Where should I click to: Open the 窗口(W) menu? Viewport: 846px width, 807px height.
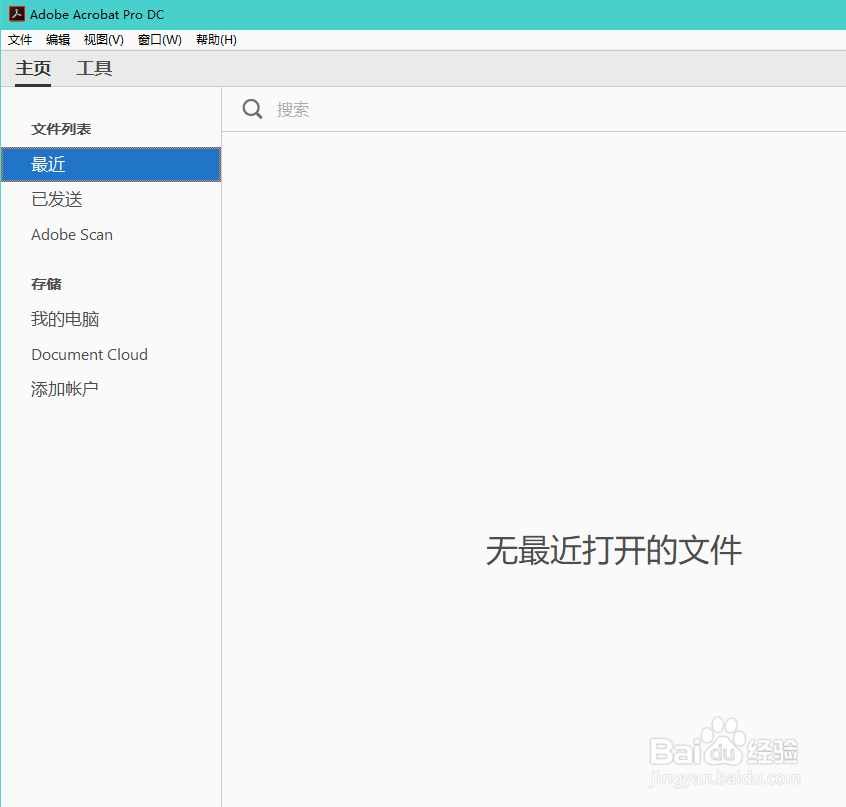tap(160, 40)
